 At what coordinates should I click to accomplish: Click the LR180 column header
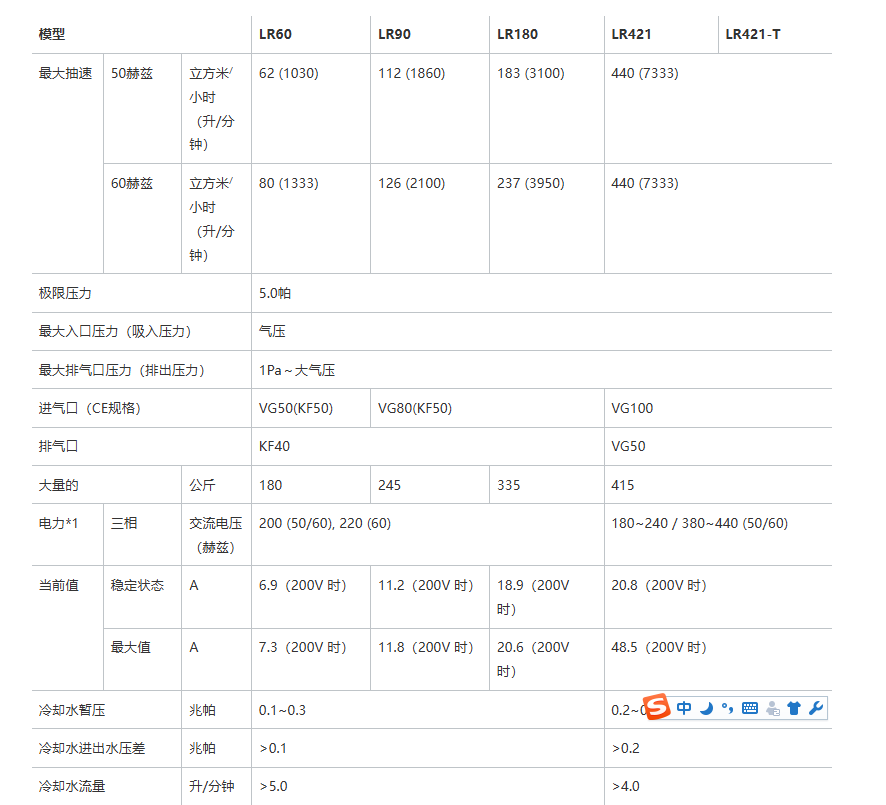517,34
